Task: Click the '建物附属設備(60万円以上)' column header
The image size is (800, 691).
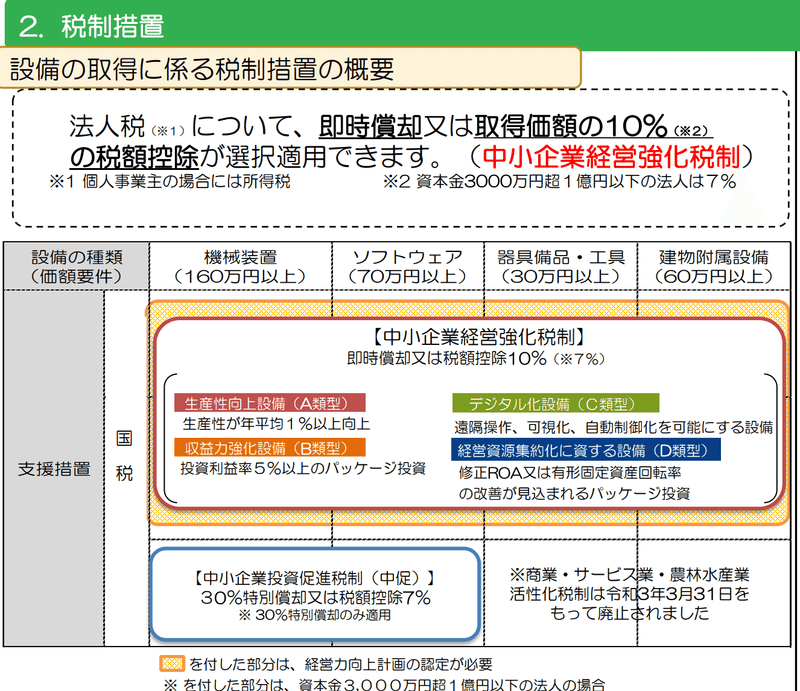Action: tap(714, 266)
